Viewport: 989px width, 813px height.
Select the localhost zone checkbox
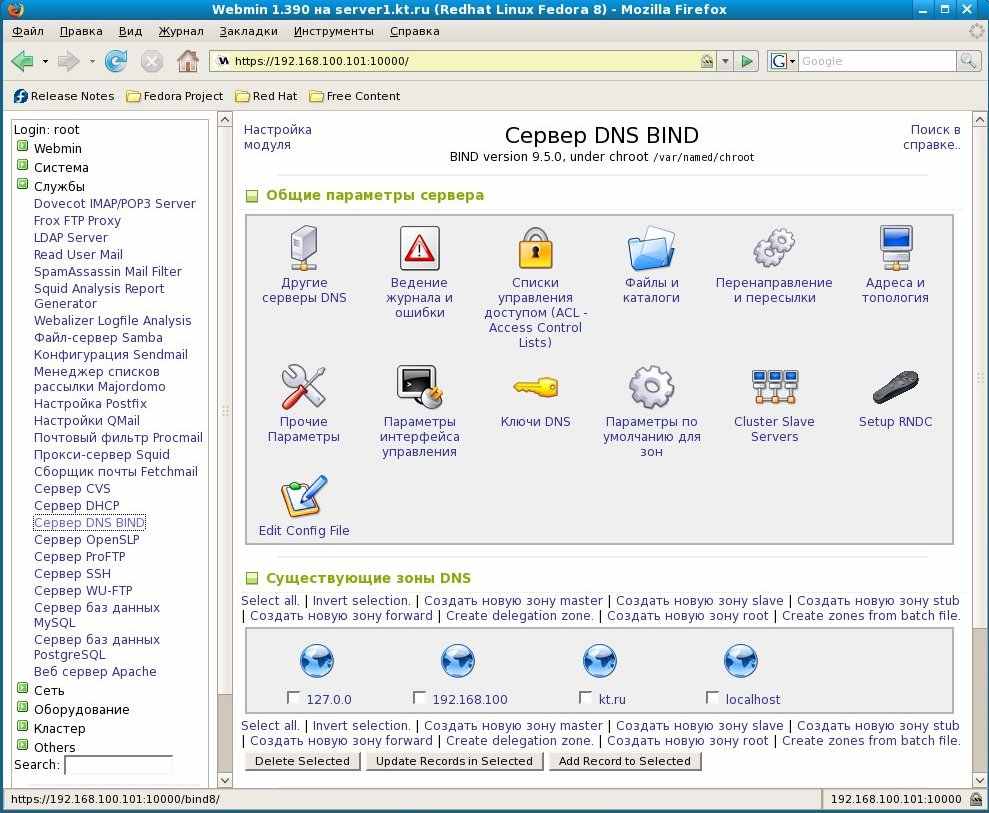[712, 698]
